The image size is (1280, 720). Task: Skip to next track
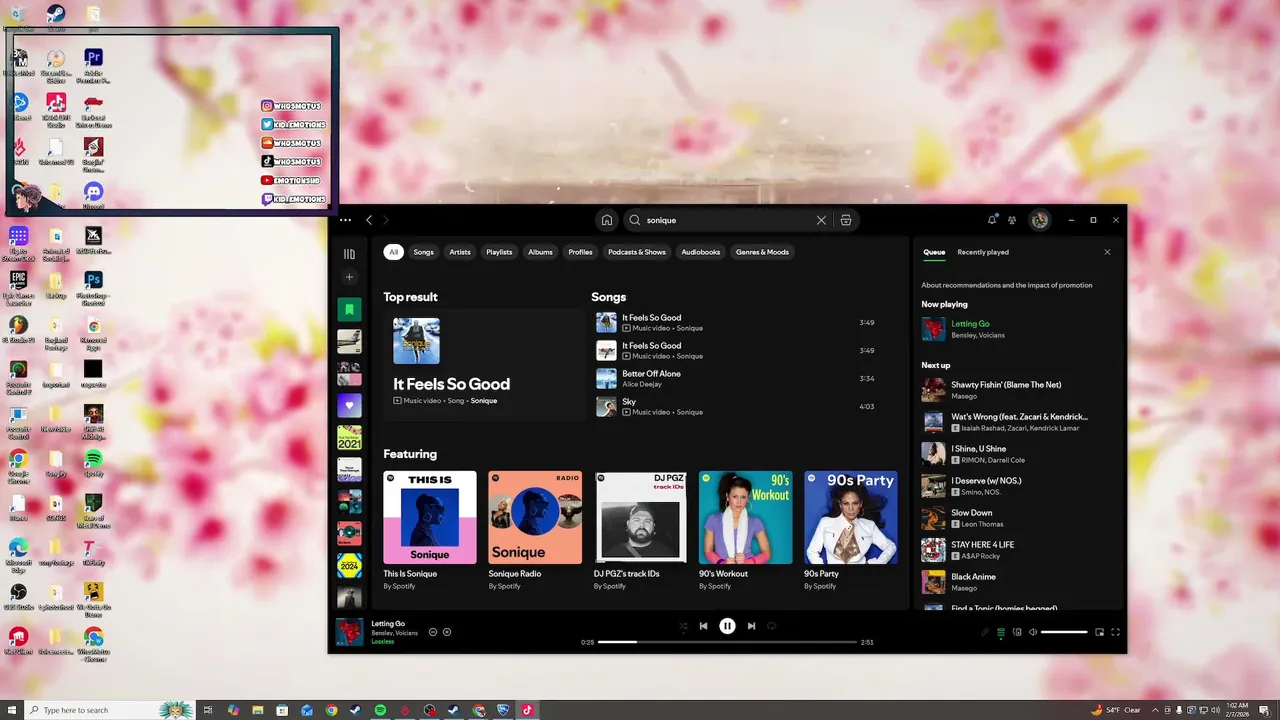751,626
